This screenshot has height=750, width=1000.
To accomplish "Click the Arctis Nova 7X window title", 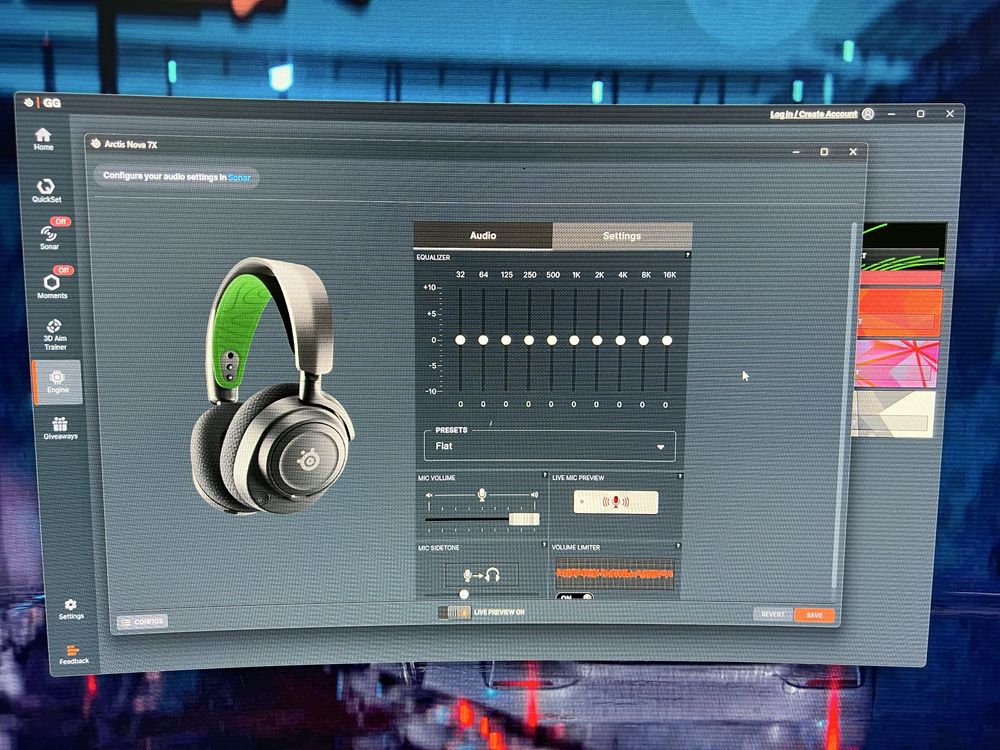I will point(131,144).
